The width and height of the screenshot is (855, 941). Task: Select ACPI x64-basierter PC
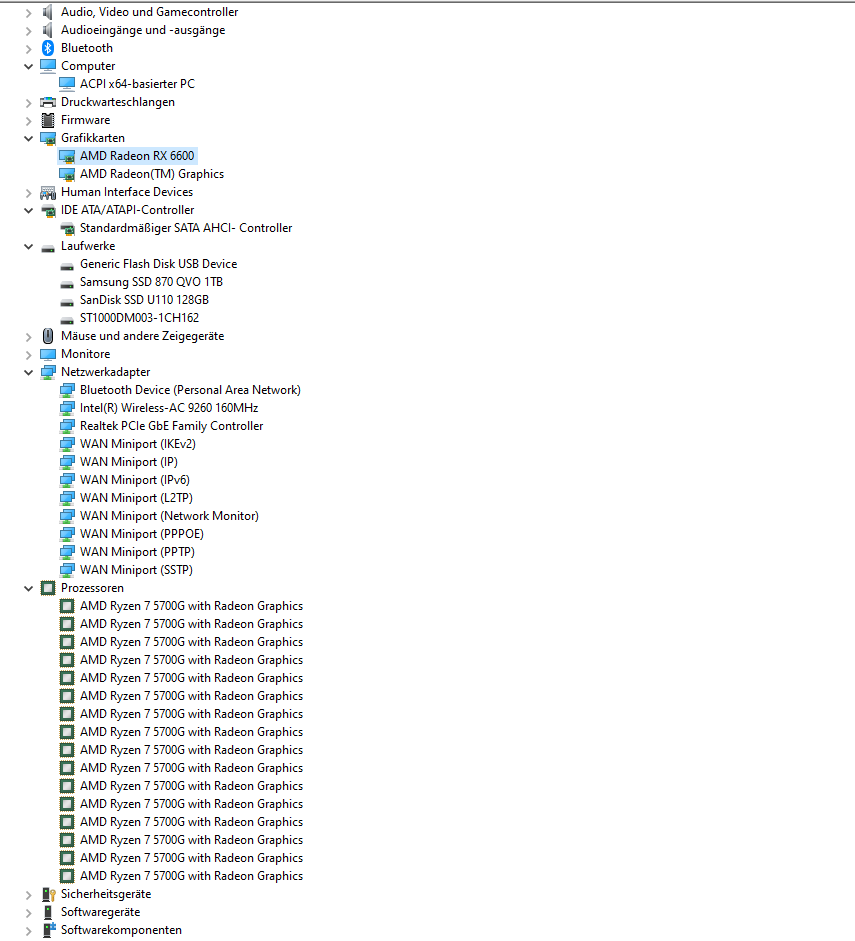point(137,84)
